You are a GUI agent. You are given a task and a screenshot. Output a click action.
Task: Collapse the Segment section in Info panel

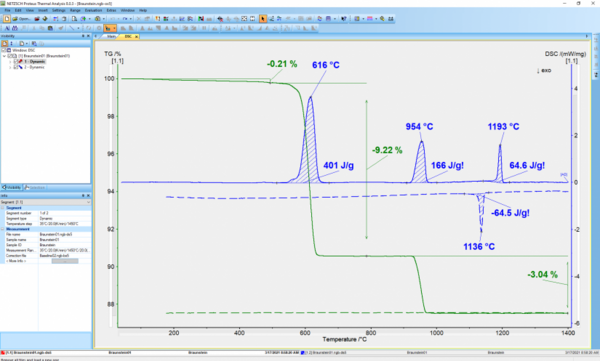(x=3, y=208)
